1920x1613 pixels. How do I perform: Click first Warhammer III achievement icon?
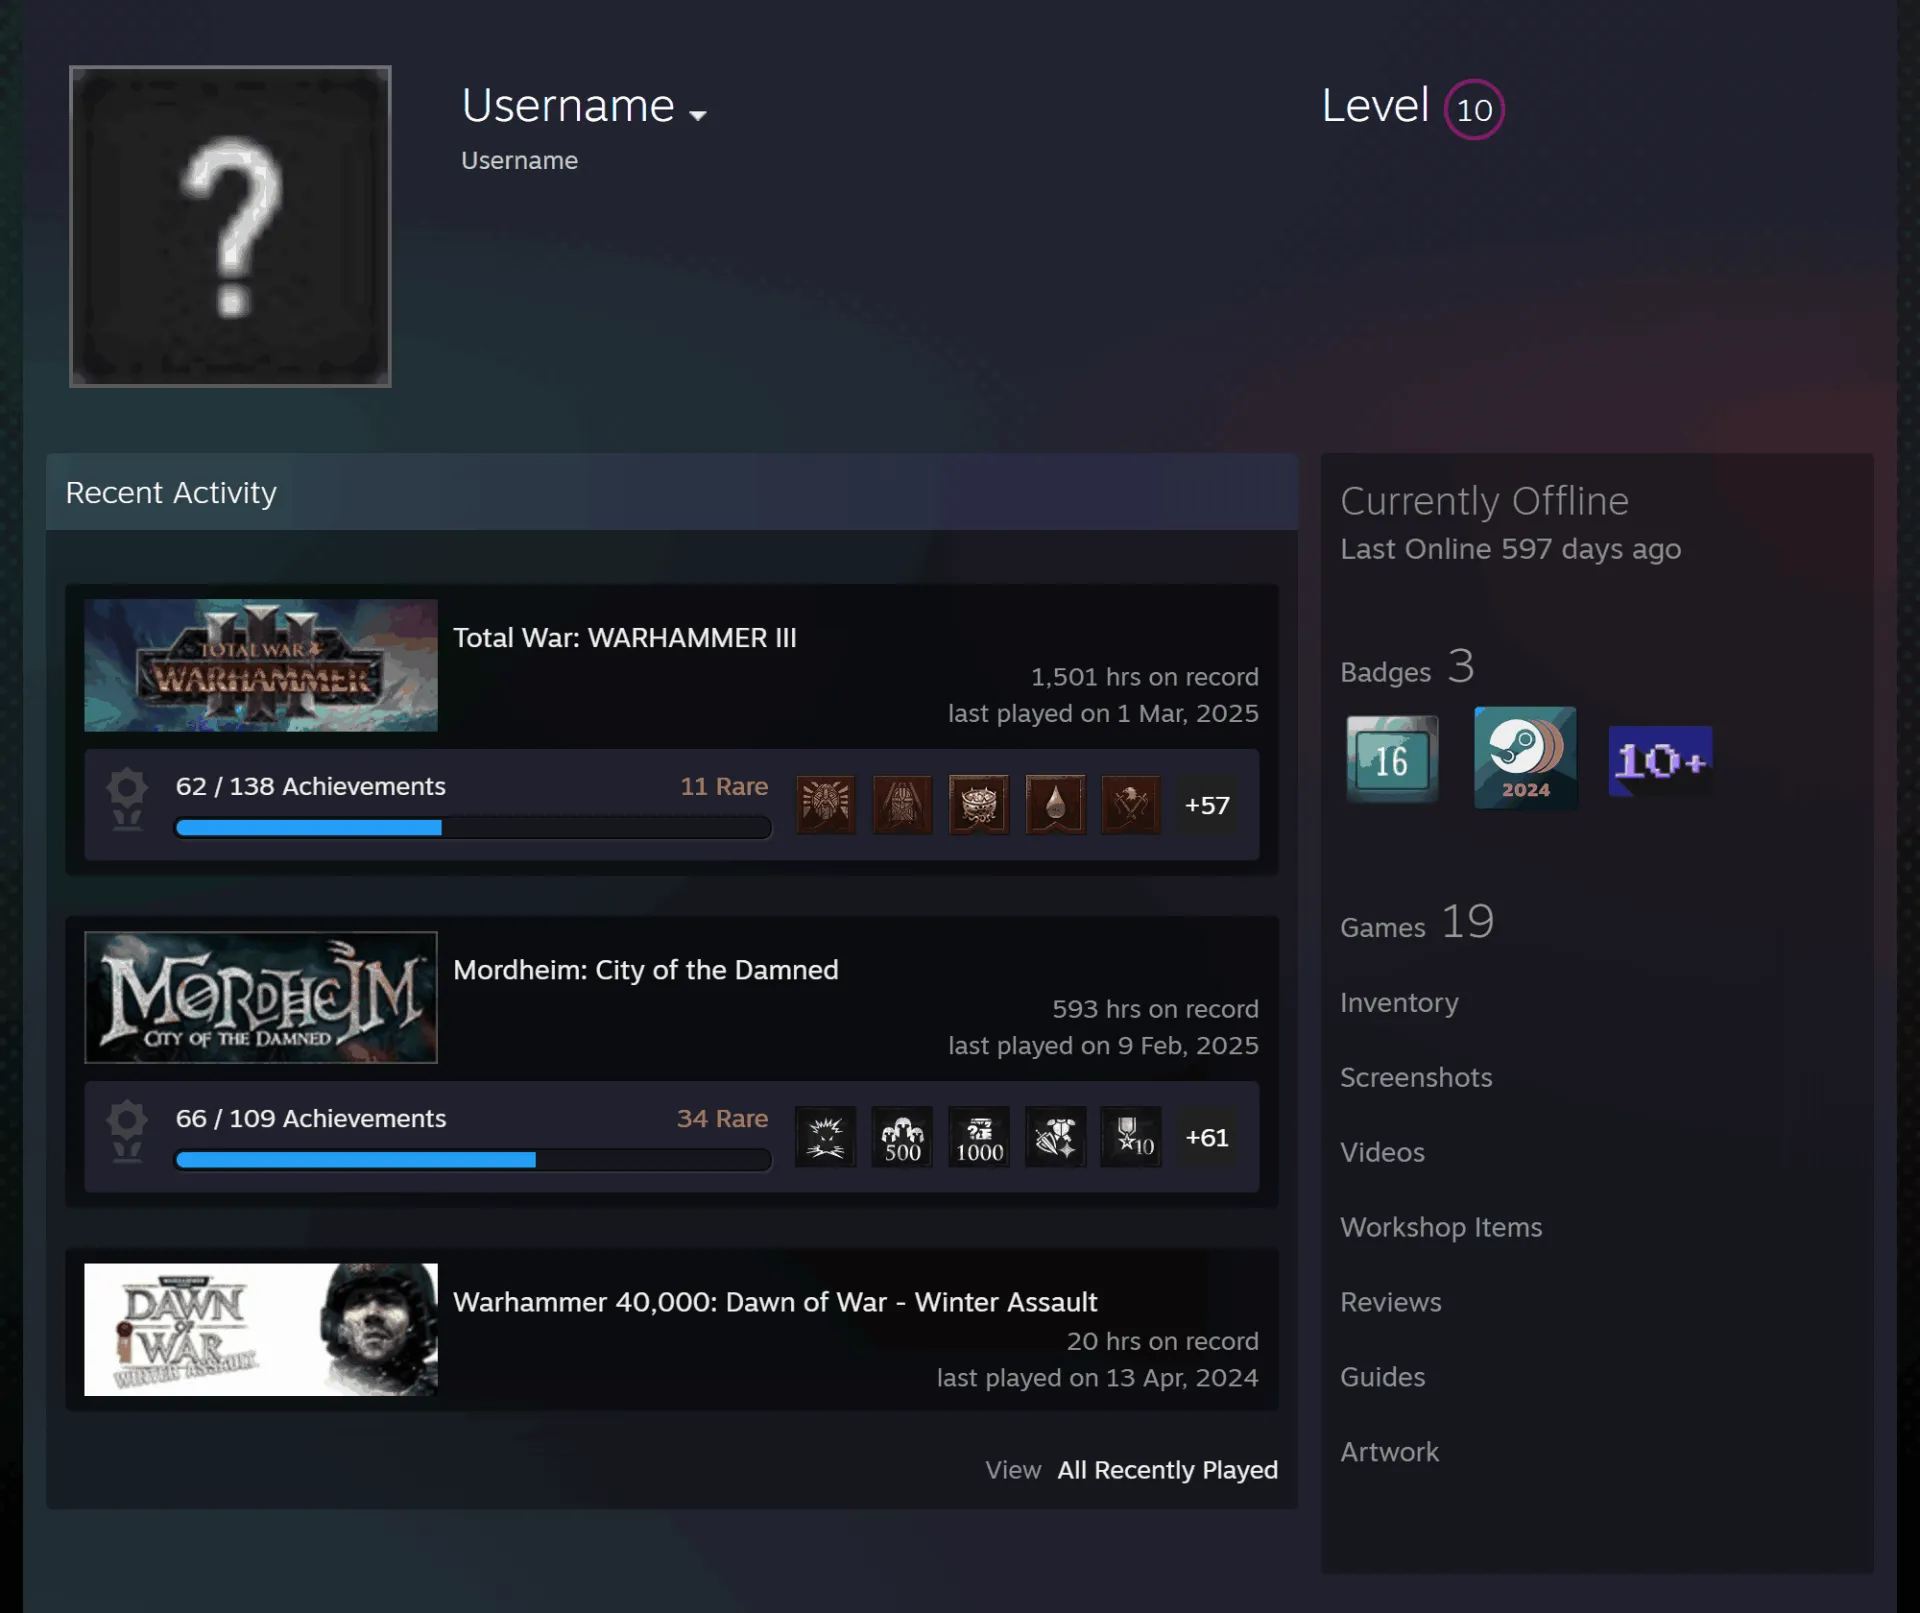[826, 804]
